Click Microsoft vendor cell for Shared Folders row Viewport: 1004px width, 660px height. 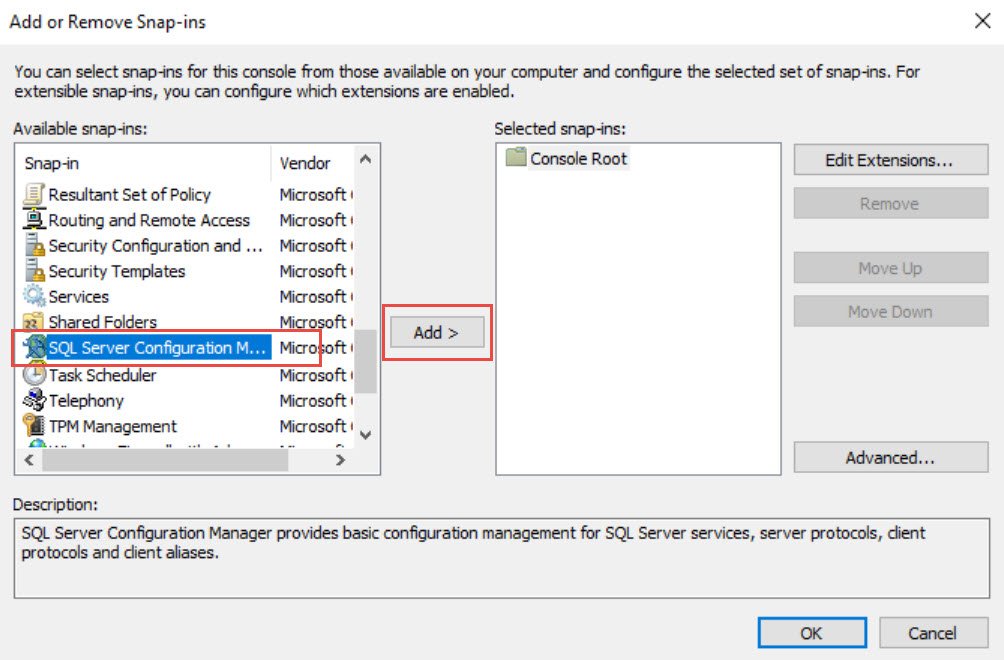pyautogui.click(x=314, y=321)
